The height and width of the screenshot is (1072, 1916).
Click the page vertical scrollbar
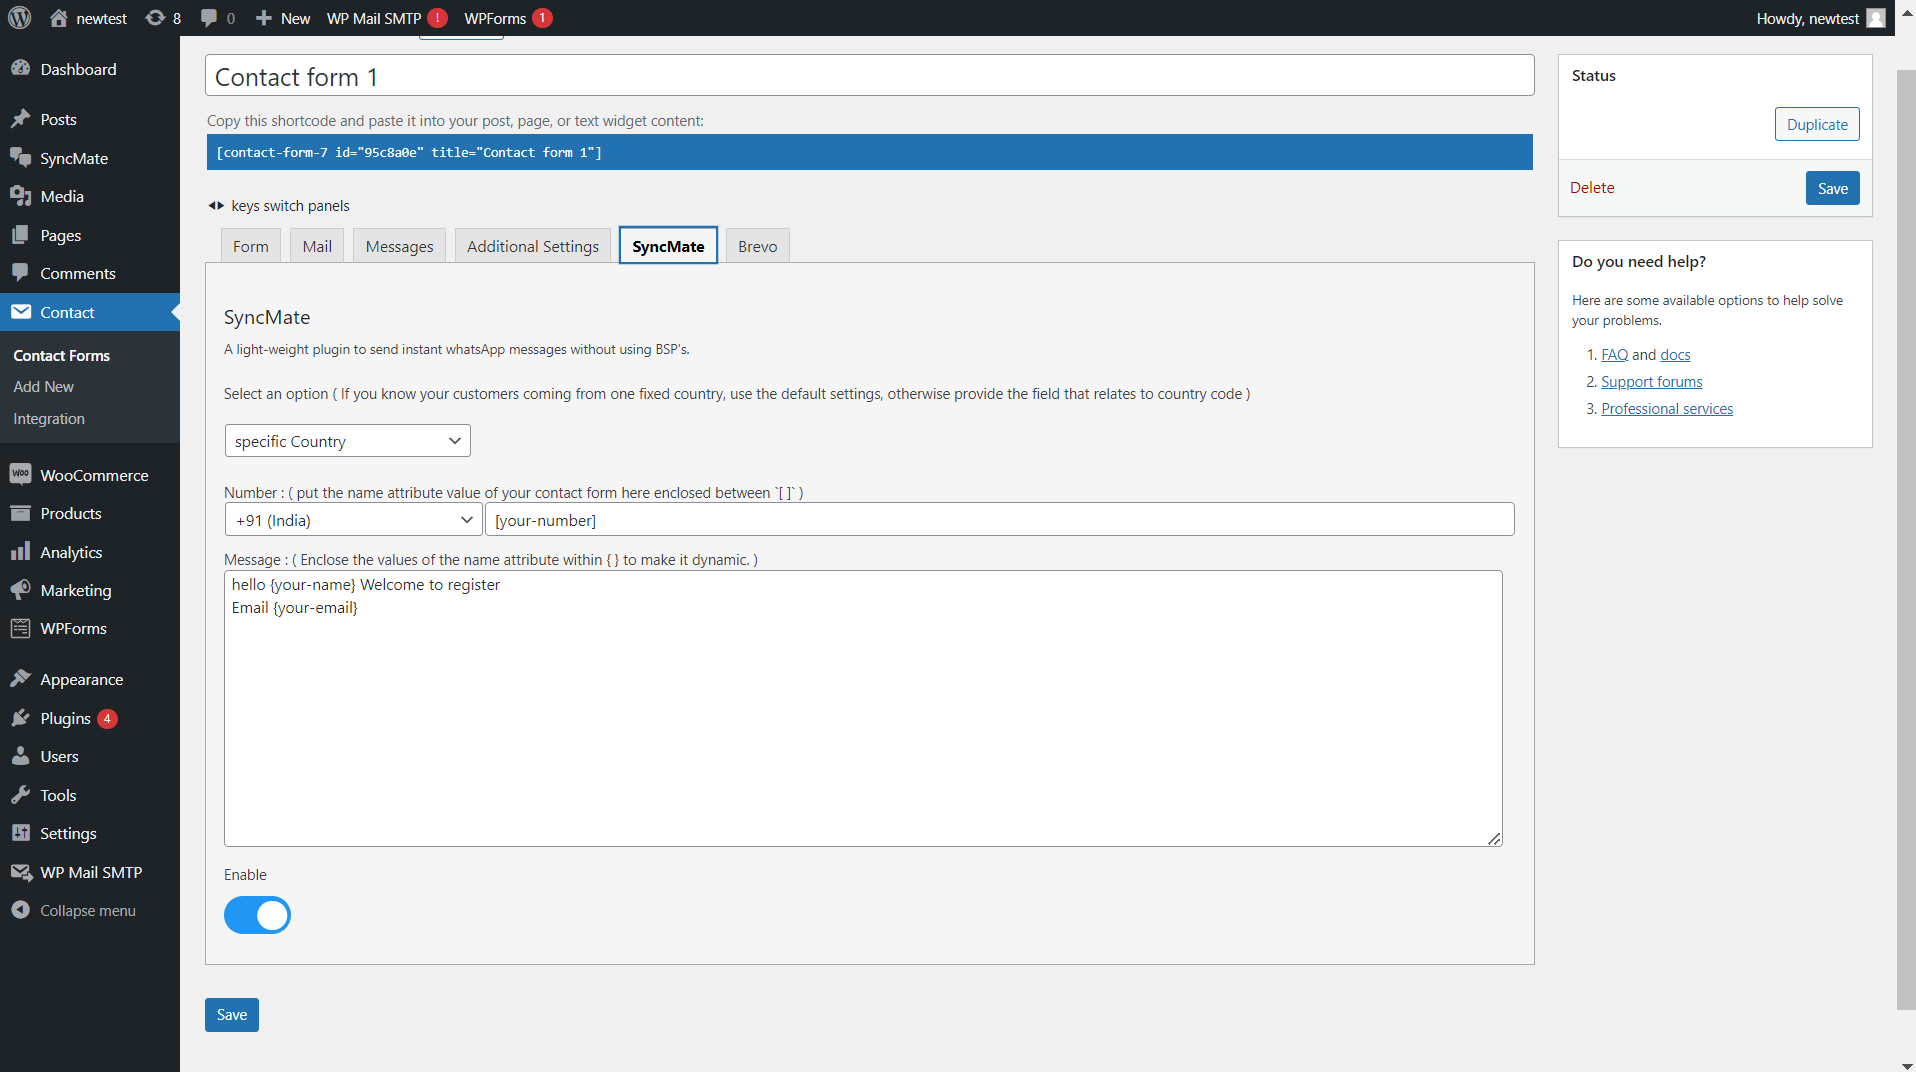[x=1905, y=540]
